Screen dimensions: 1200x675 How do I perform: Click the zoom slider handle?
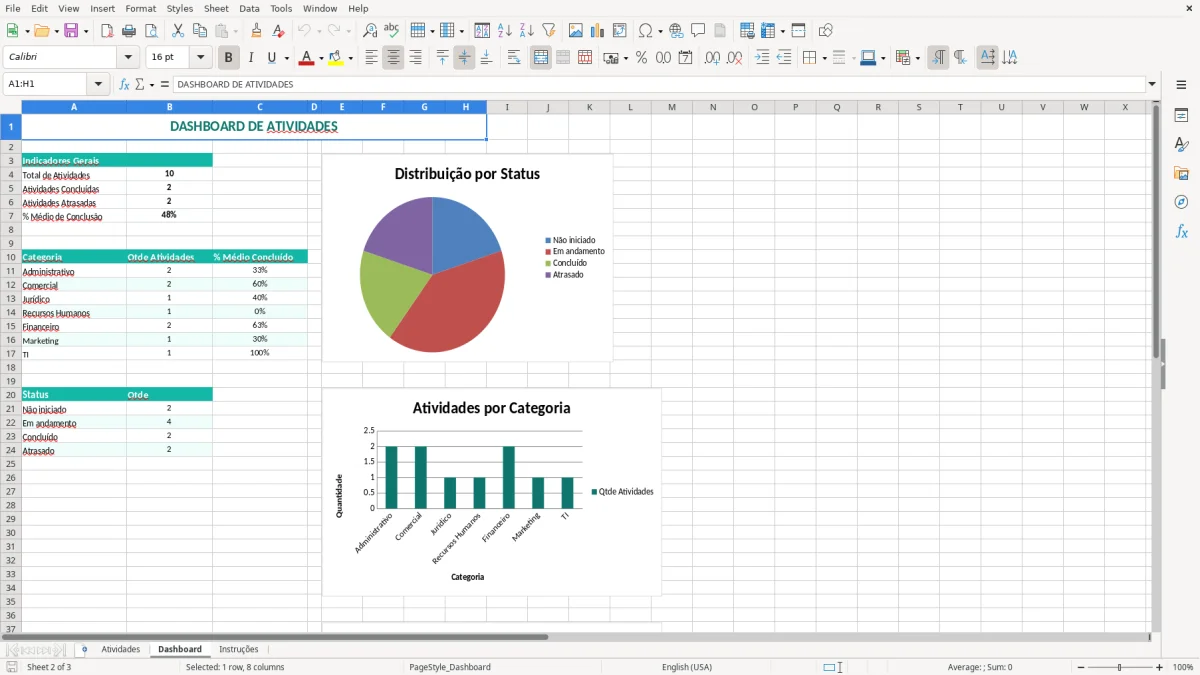click(1120, 667)
